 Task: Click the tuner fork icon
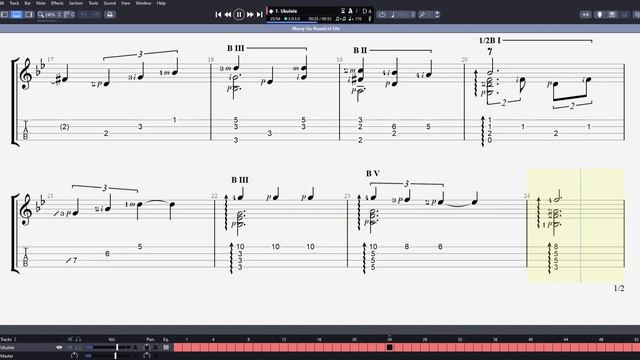click(370, 19)
